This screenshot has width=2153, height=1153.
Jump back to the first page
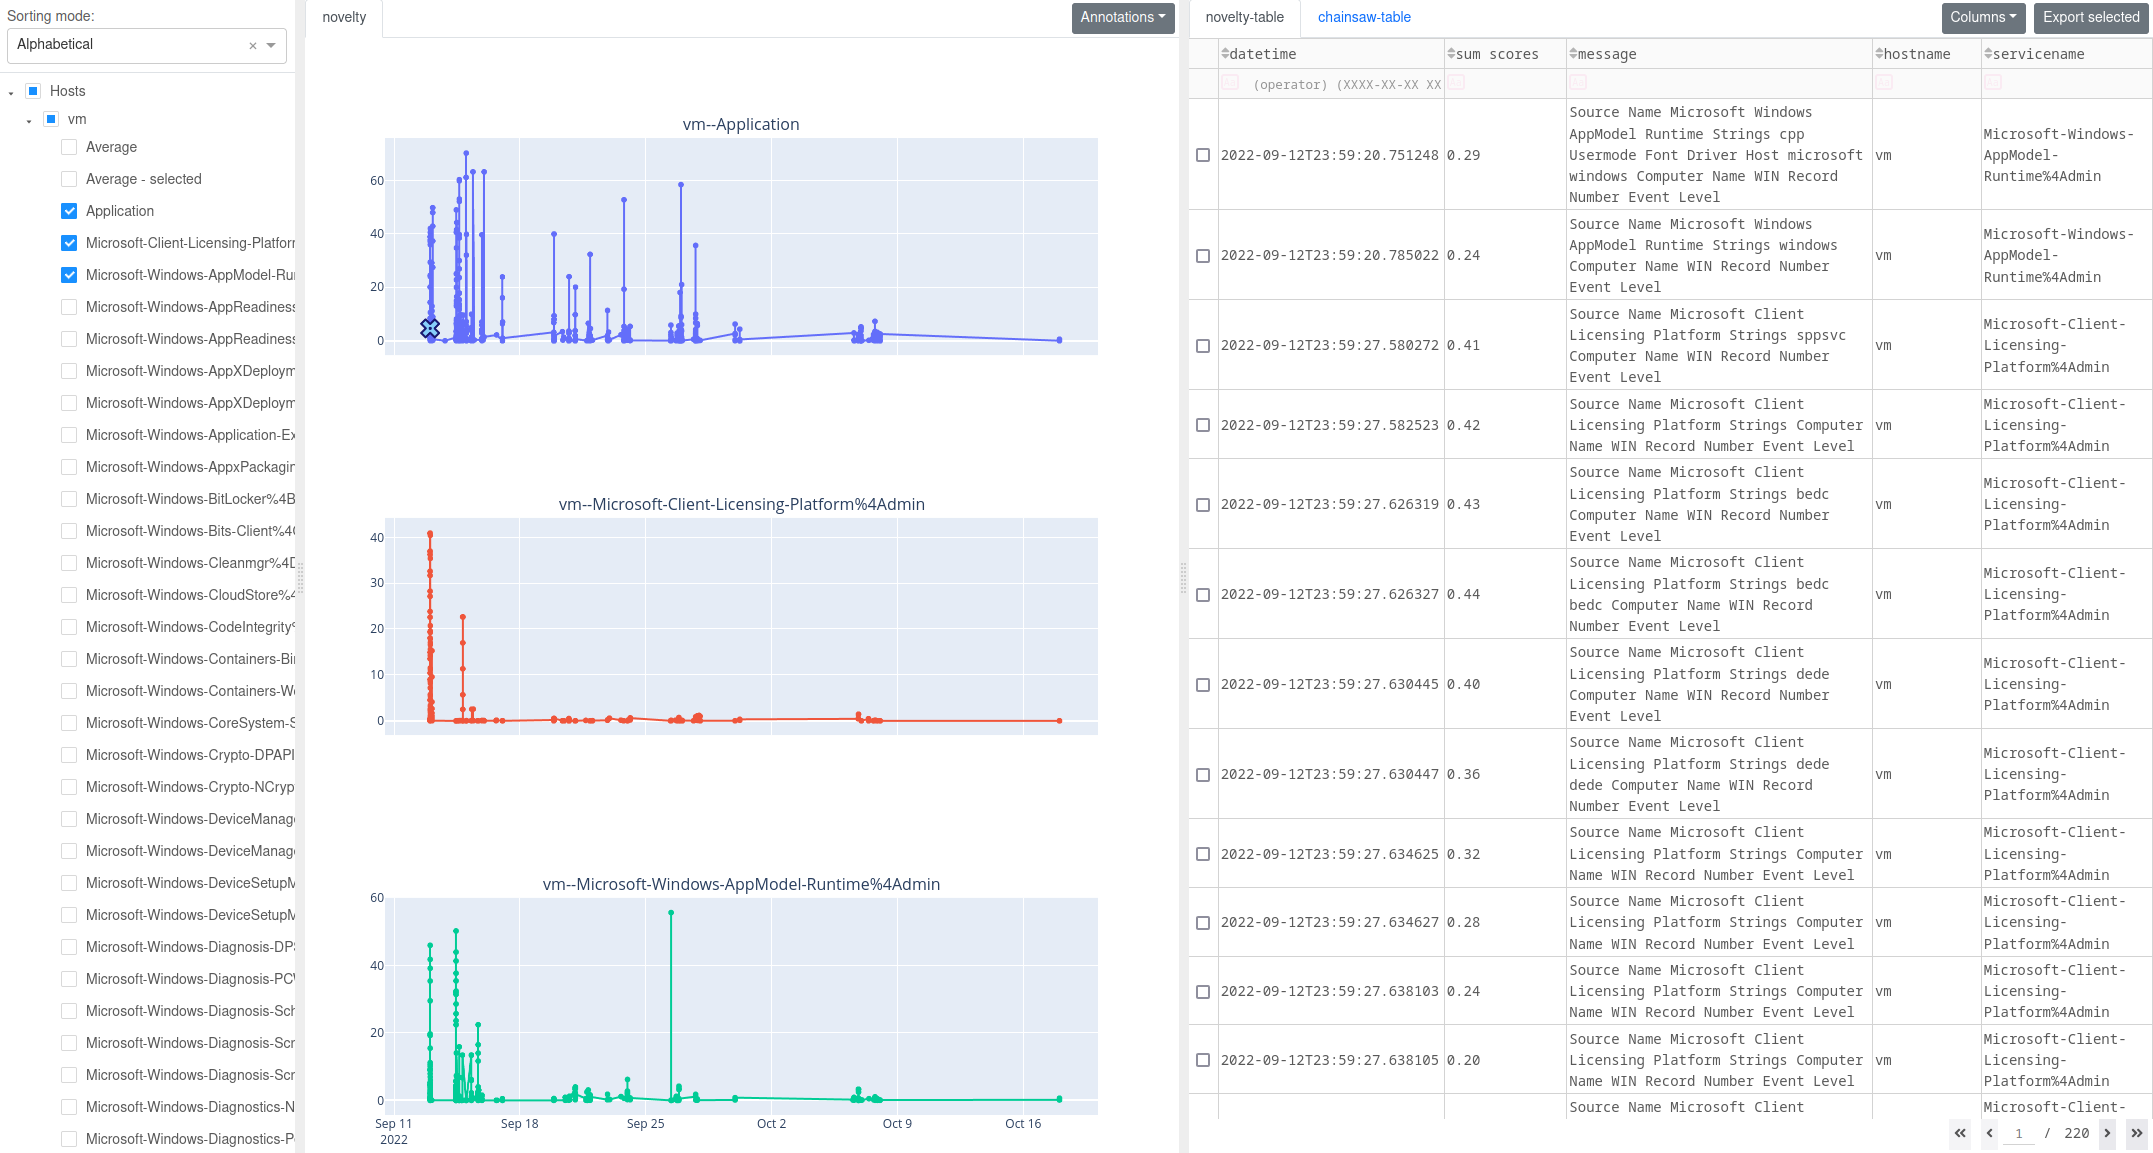pos(1960,1134)
